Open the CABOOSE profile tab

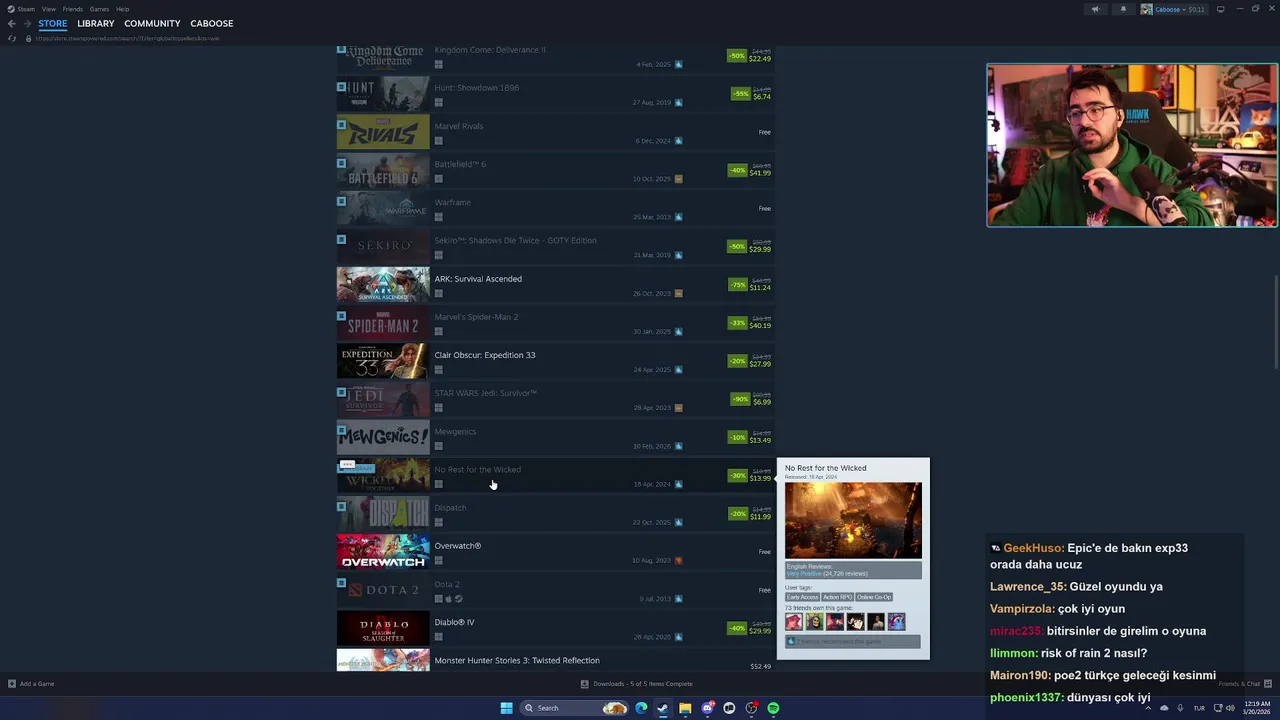coord(212,23)
